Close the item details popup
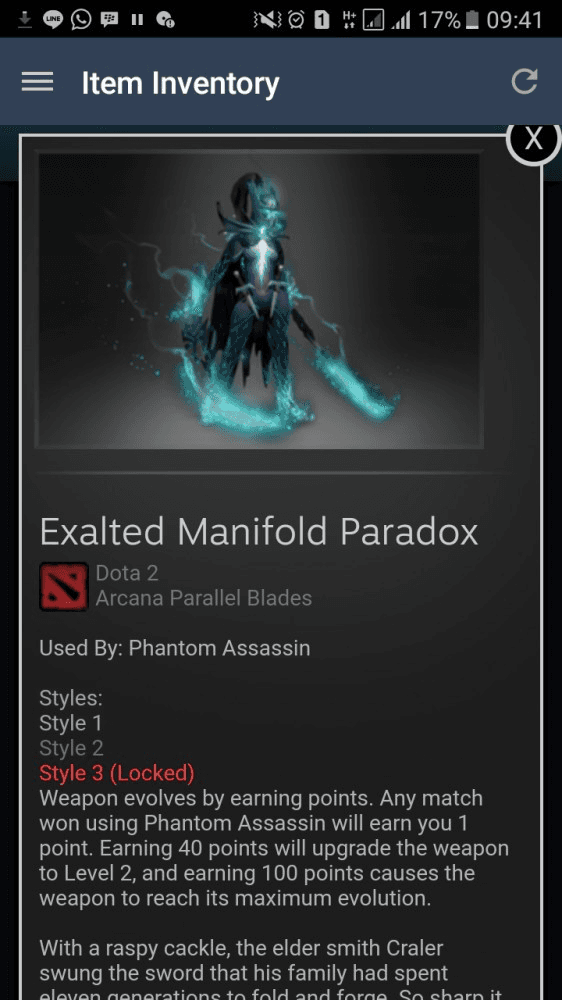The image size is (562, 1000). (x=533, y=138)
